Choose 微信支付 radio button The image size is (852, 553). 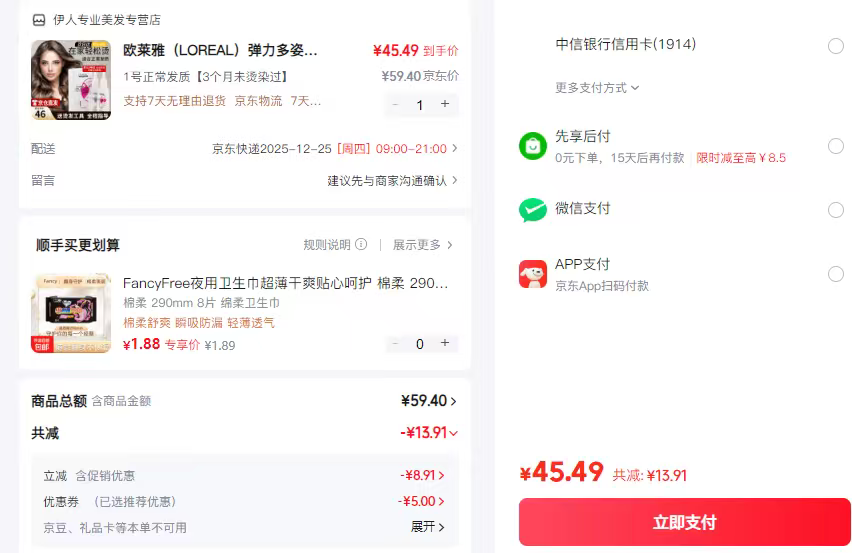pos(836,210)
